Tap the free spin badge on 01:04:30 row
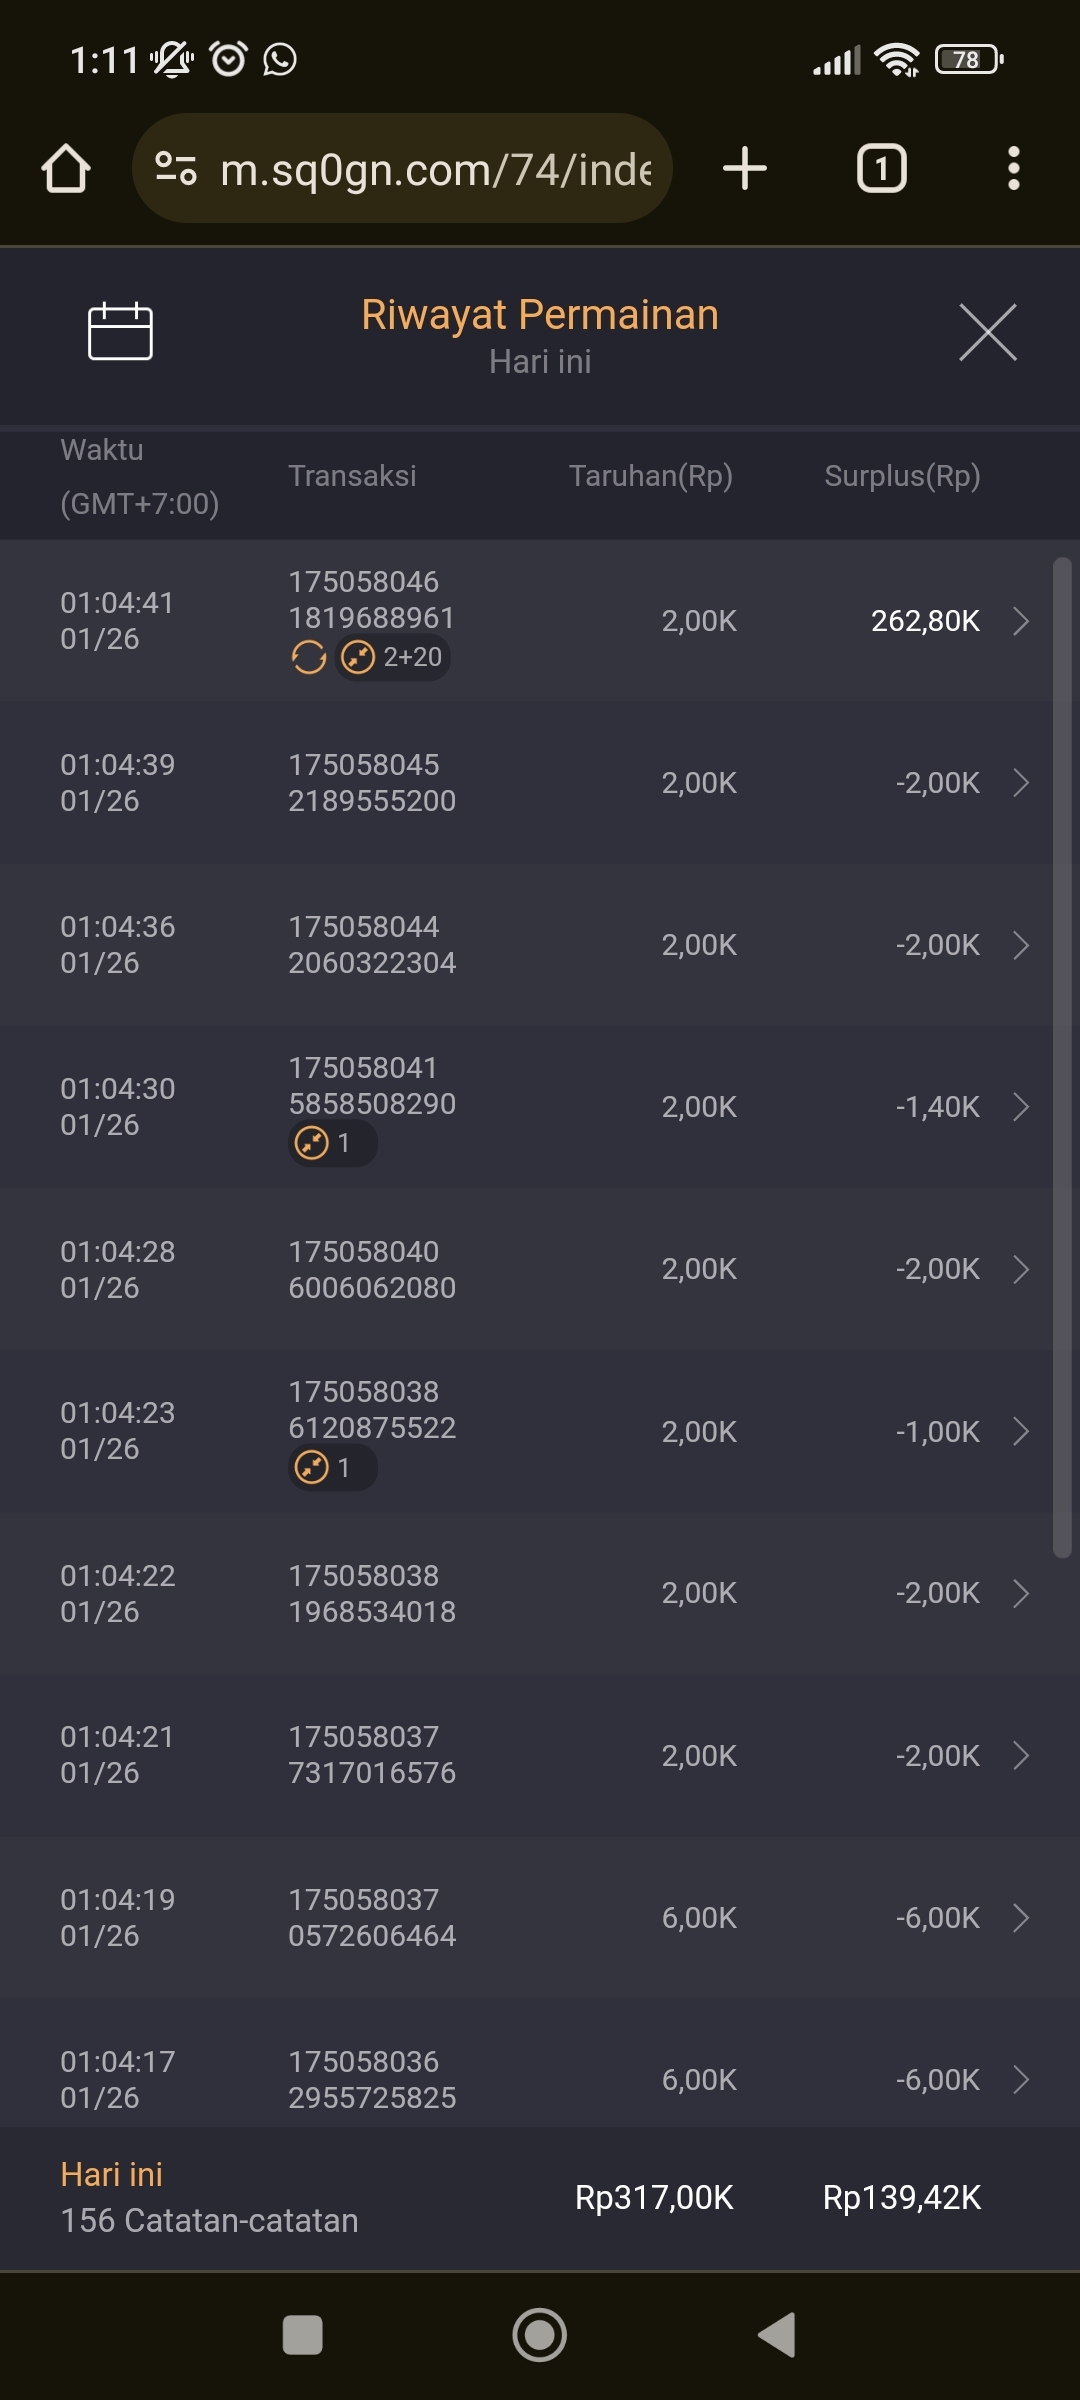This screenshot has width=1080, height=2400. pyautogui.click(x=332, y=1143)
